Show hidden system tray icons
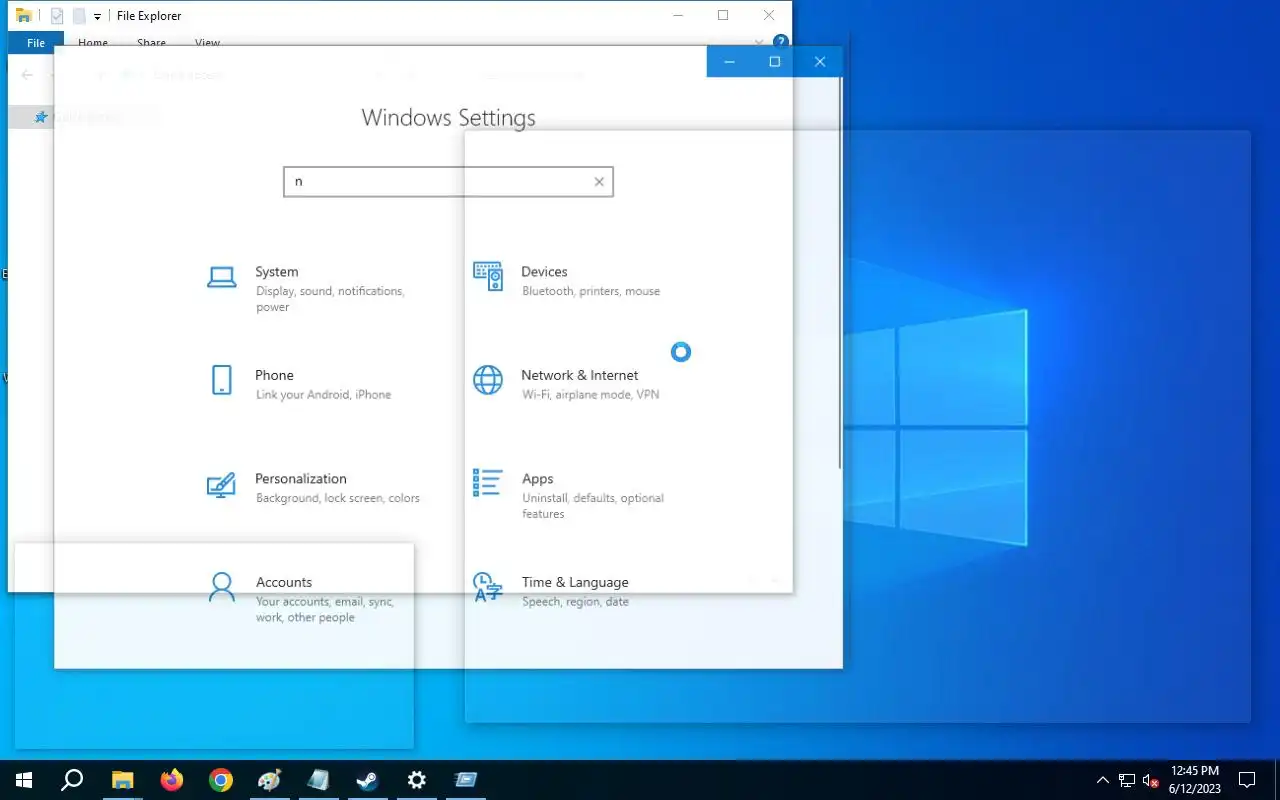 (1103, 780)
